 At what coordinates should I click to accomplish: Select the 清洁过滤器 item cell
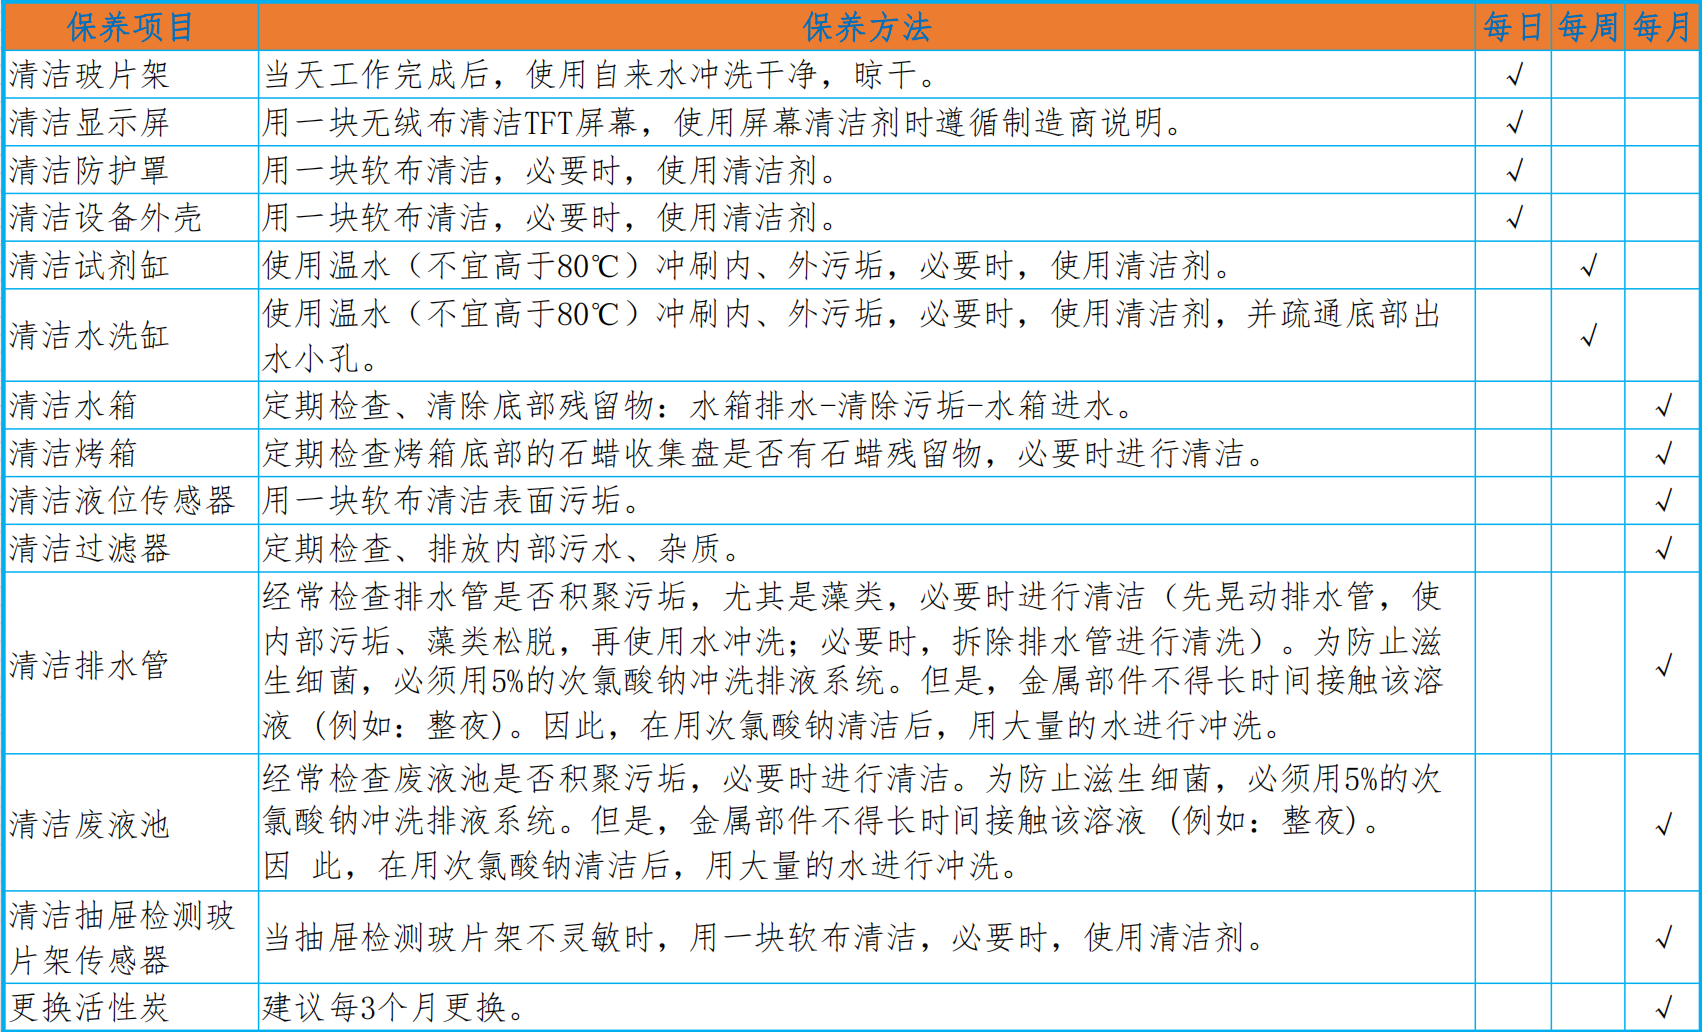point(131,548)
